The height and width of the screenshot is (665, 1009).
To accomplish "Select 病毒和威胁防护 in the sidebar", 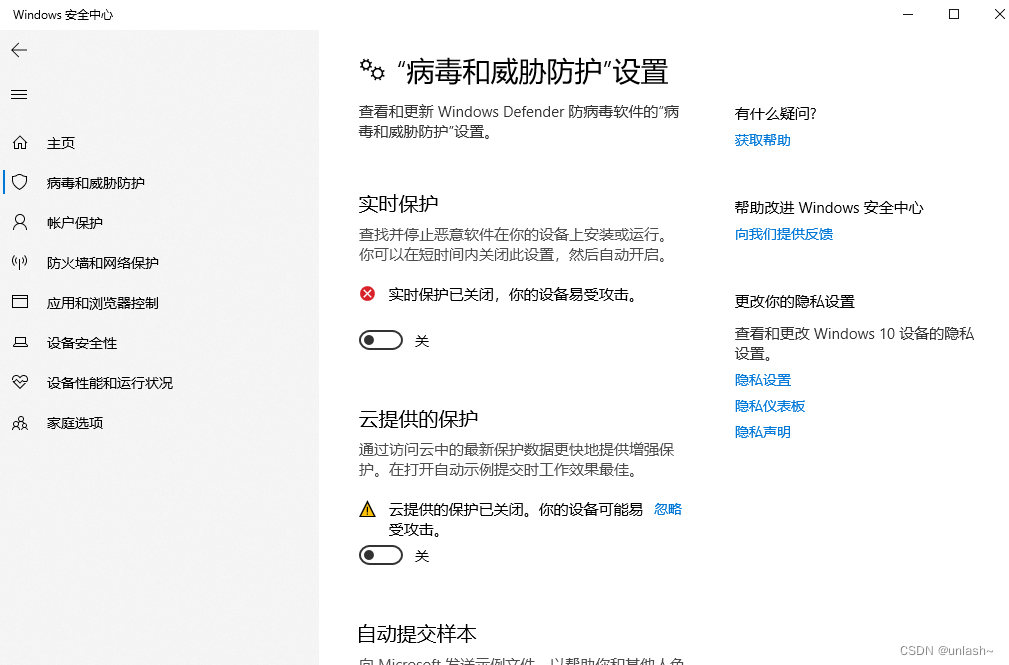I will [95, 183].
